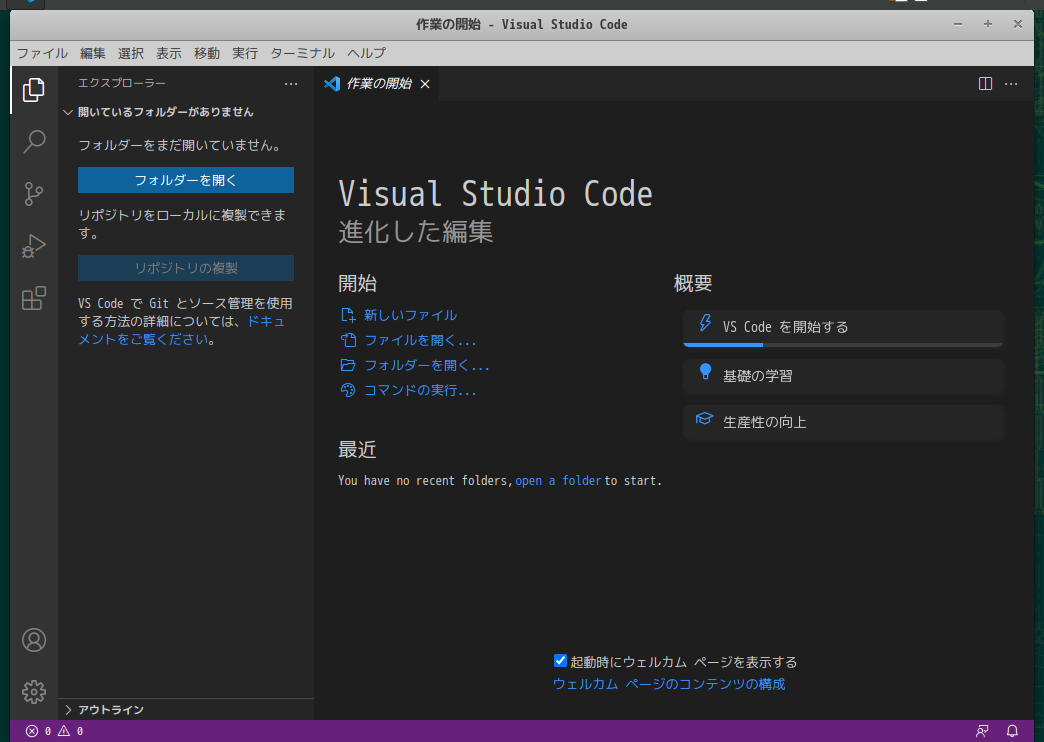Click the 新しいファイル link

click(410, 315)
